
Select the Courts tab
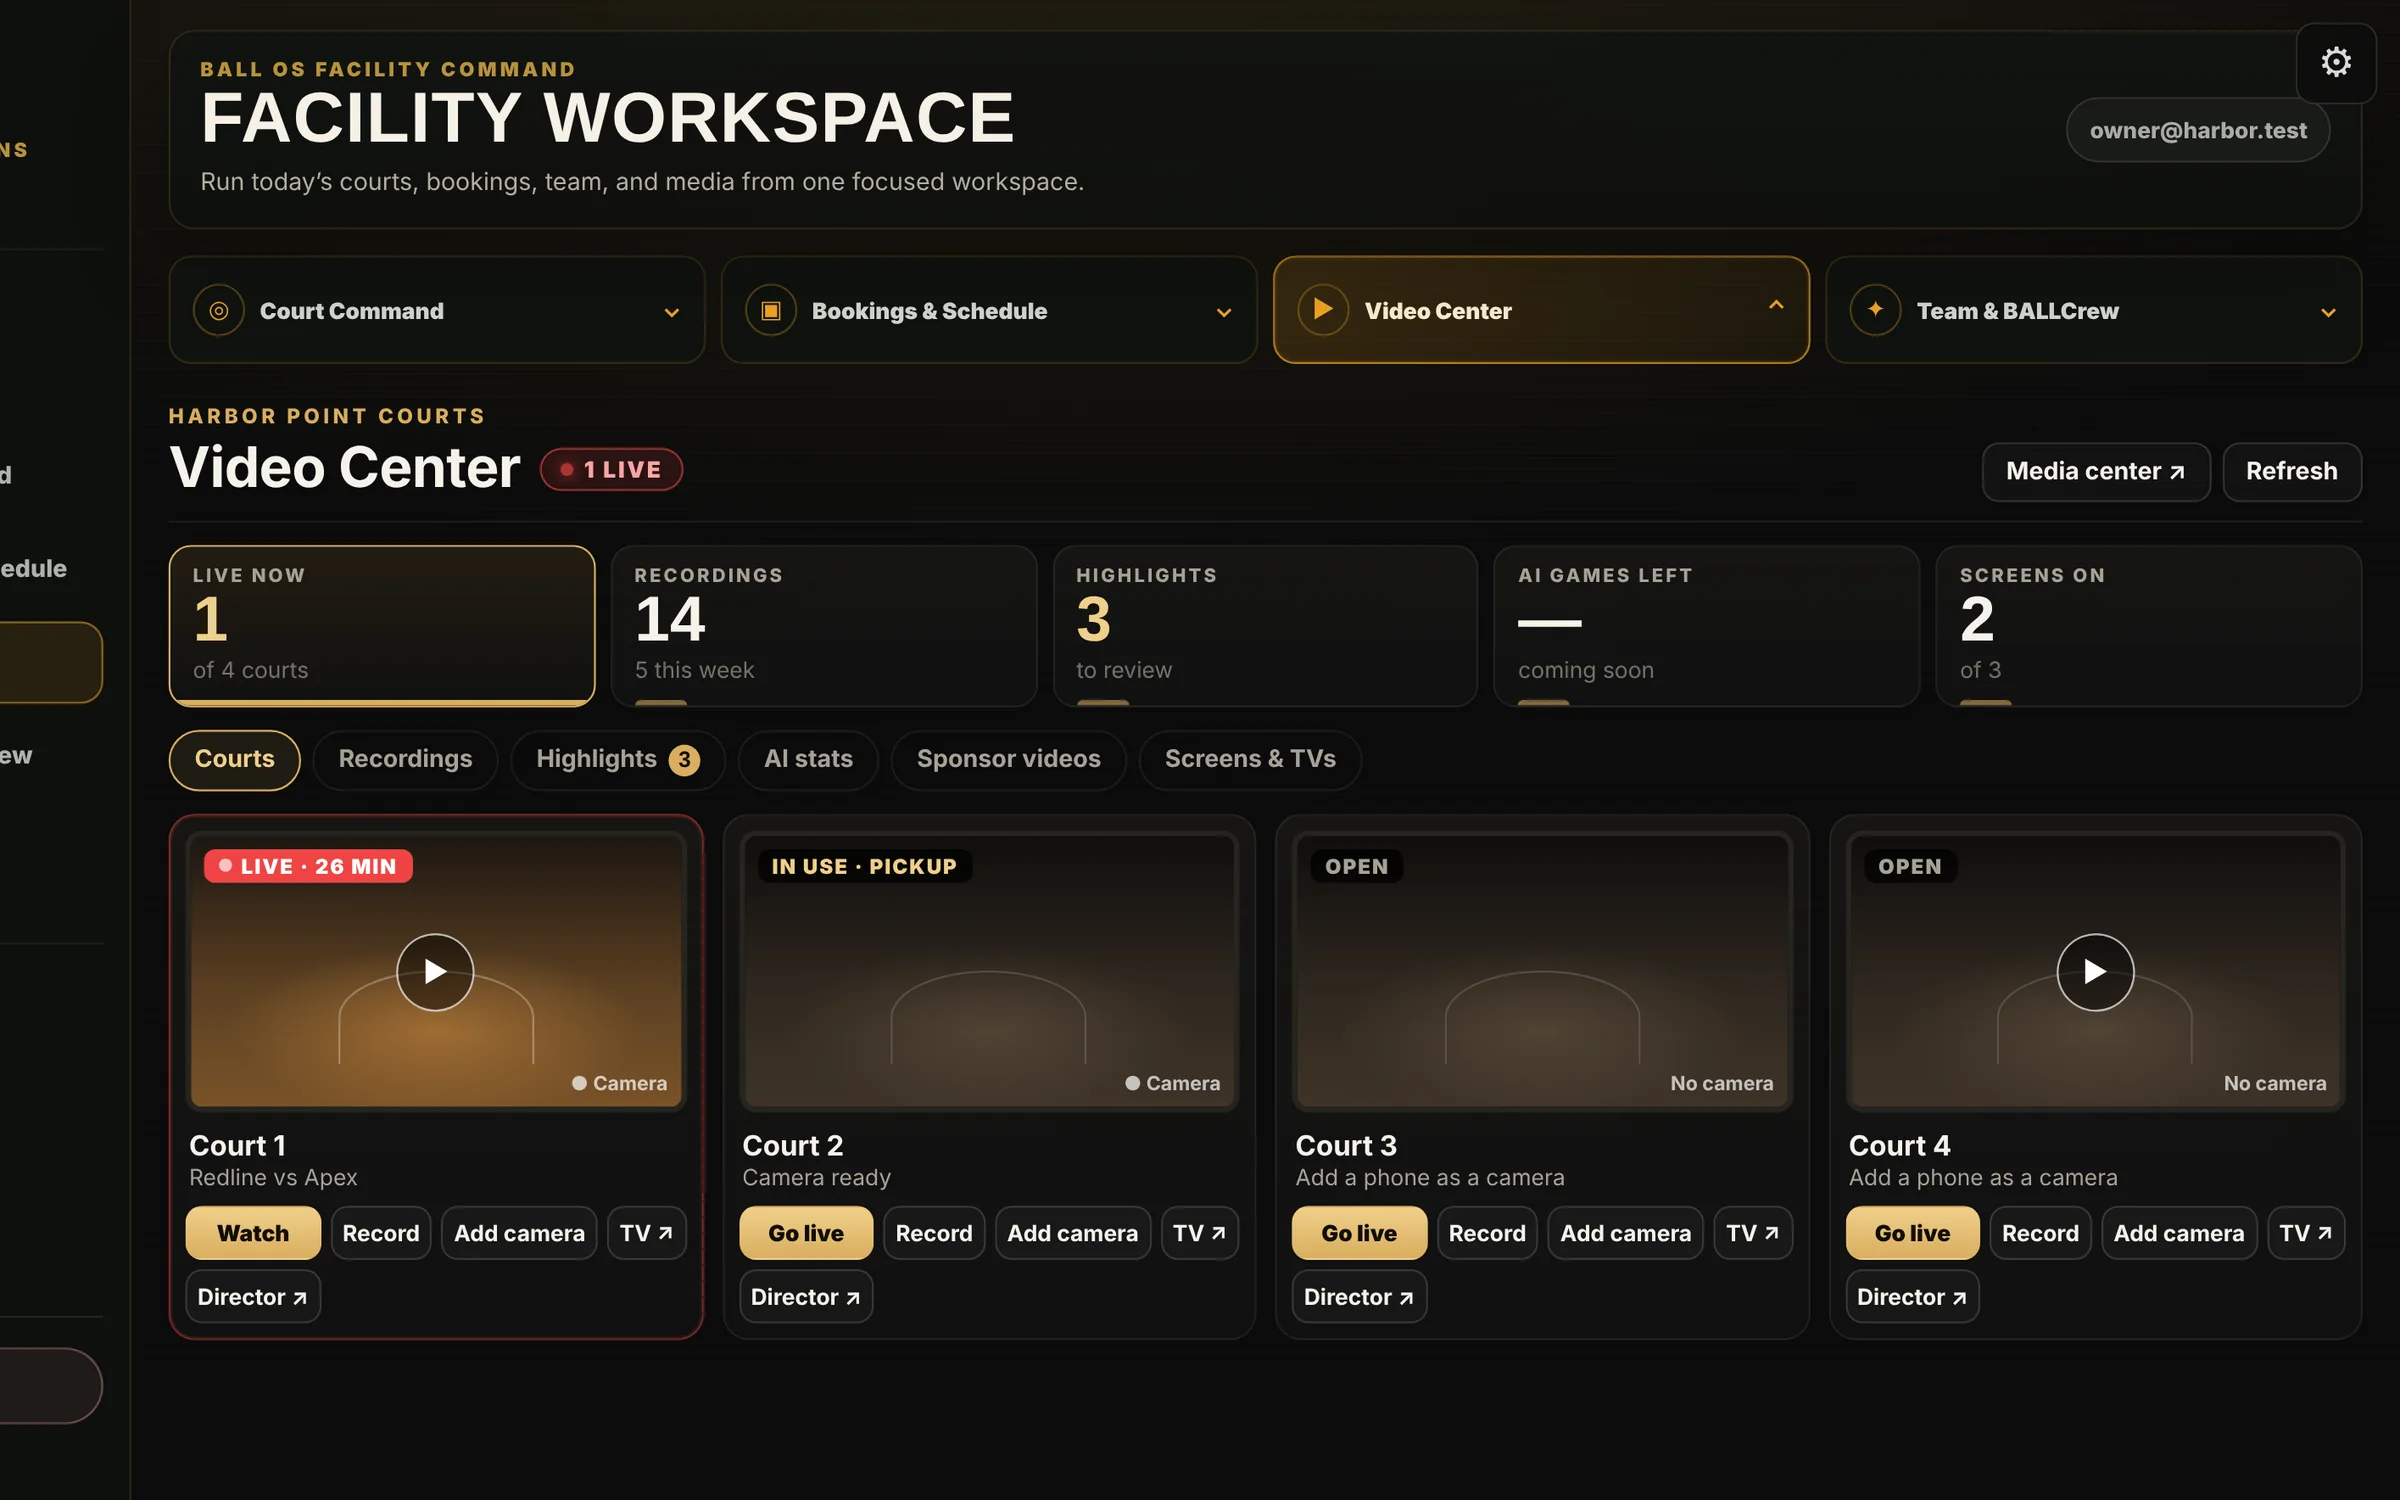pyautogui.click(x=234, y=759)
